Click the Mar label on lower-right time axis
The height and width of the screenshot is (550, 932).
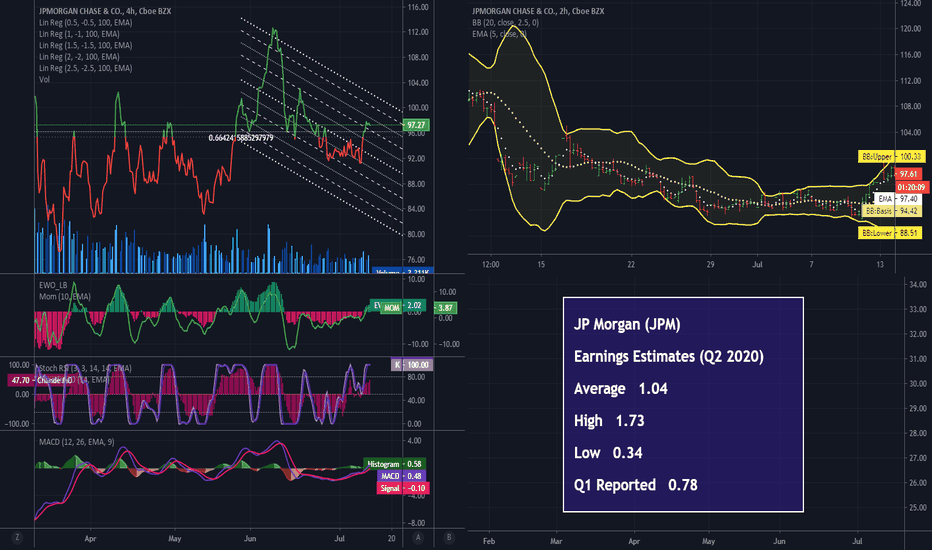[556, 541]
